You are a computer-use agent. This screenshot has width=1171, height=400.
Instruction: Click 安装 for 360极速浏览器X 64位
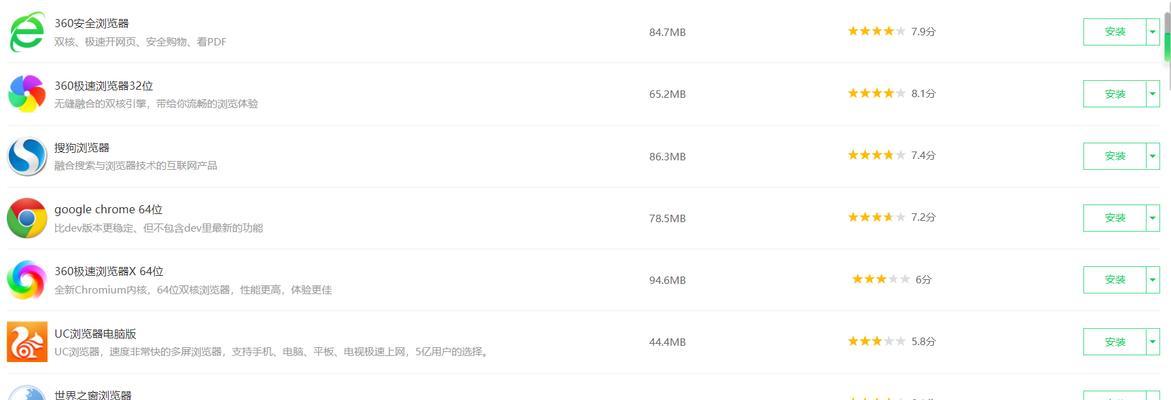pyautogui.click(x=1115, y=280)
